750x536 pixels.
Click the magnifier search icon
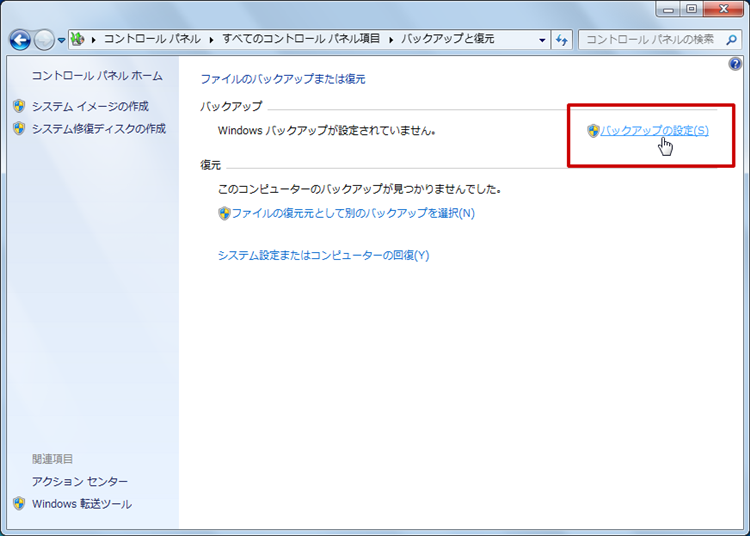(731, 40)
